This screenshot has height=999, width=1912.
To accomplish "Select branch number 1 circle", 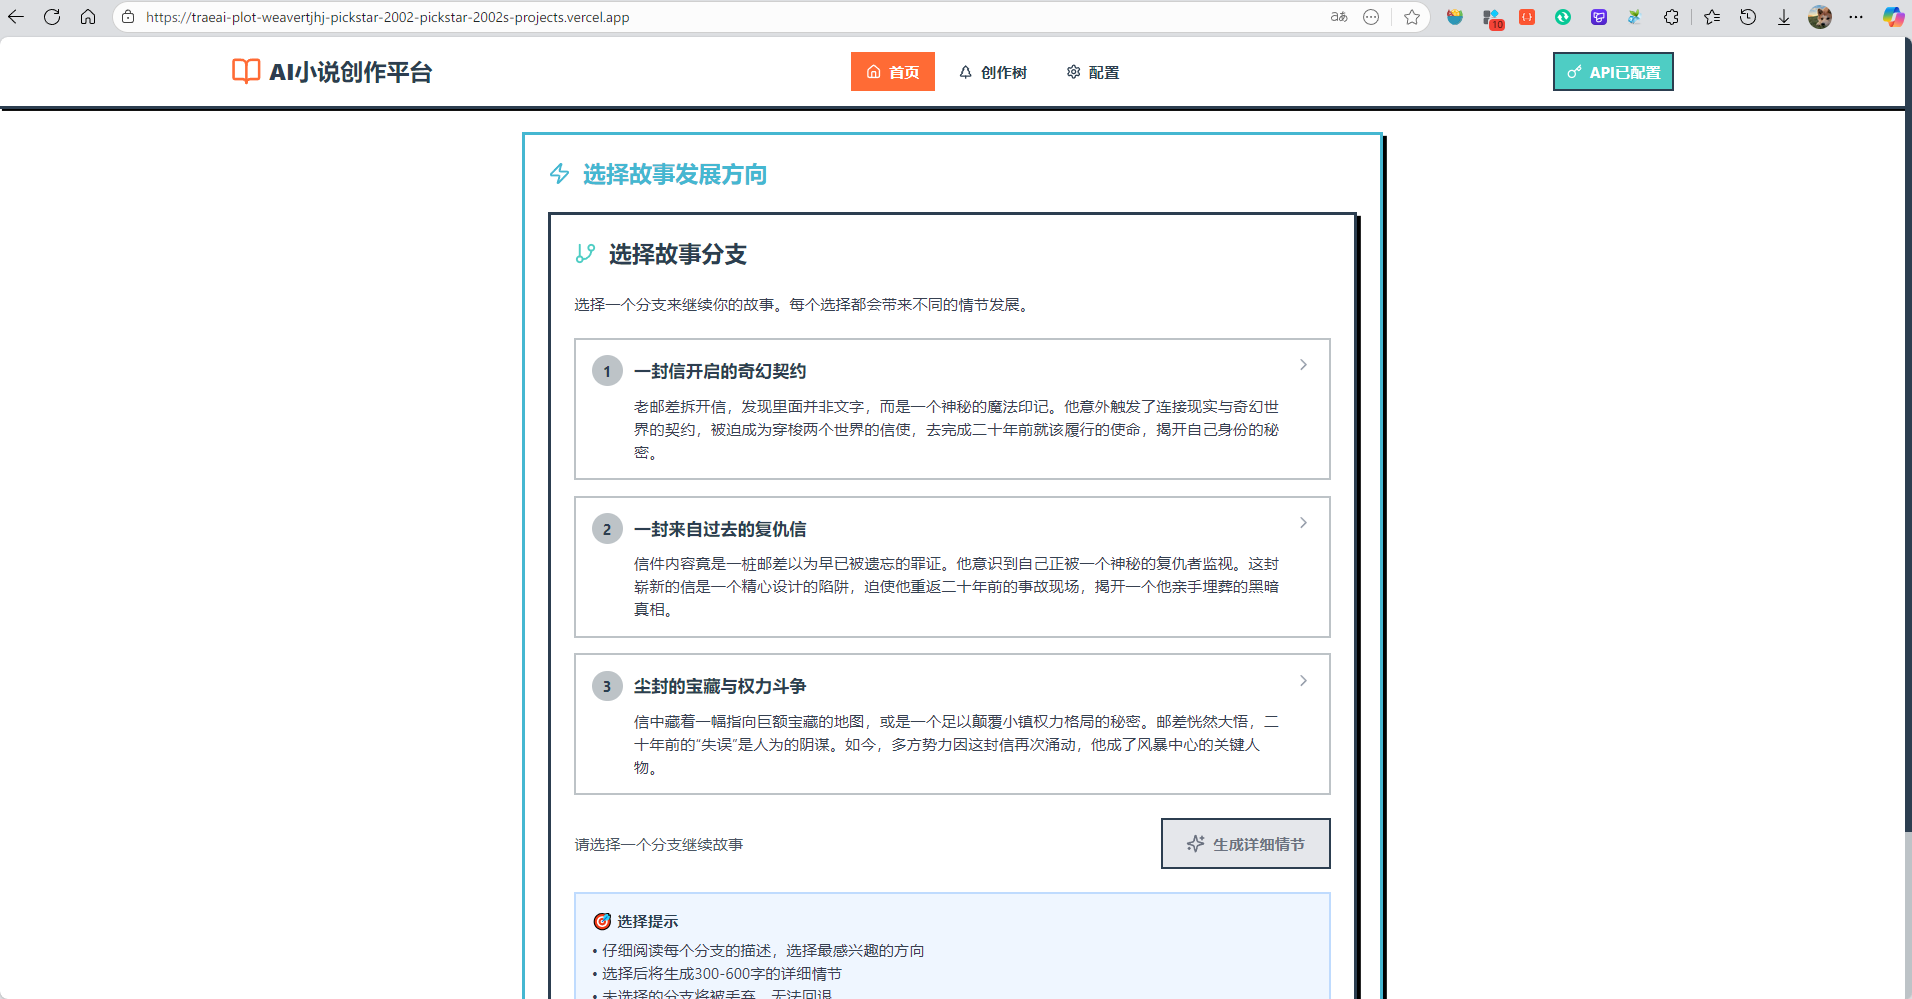I will coord(607,371).
